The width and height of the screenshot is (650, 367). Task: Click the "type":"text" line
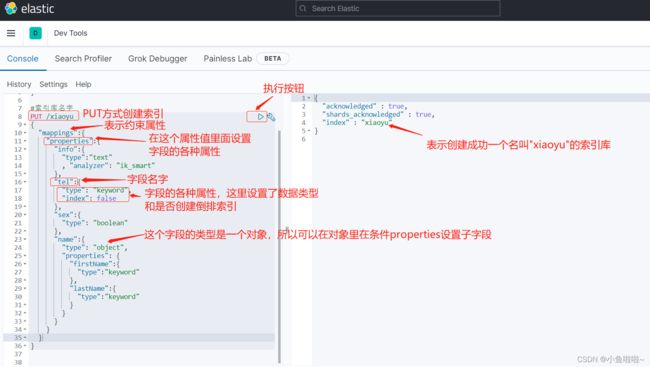[x=87, y=158]
